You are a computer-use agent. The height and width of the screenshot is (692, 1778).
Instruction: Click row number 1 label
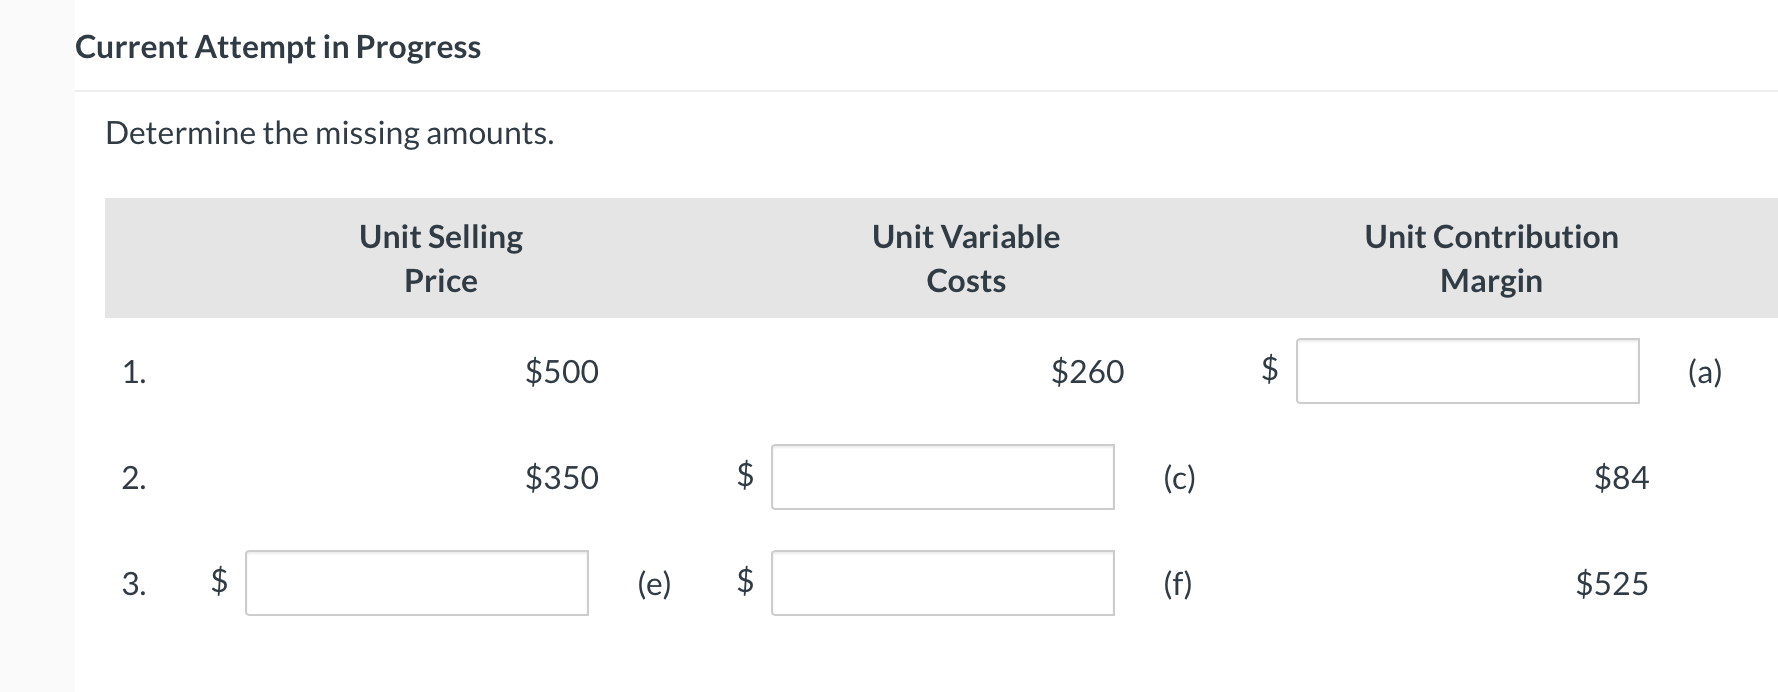pos(134,372)
